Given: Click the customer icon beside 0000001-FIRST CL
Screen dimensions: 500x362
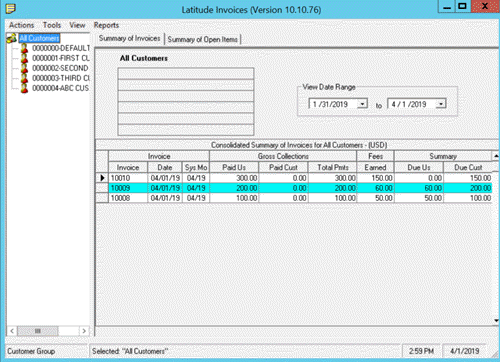Looking at the screenshot, I should 24,58.
